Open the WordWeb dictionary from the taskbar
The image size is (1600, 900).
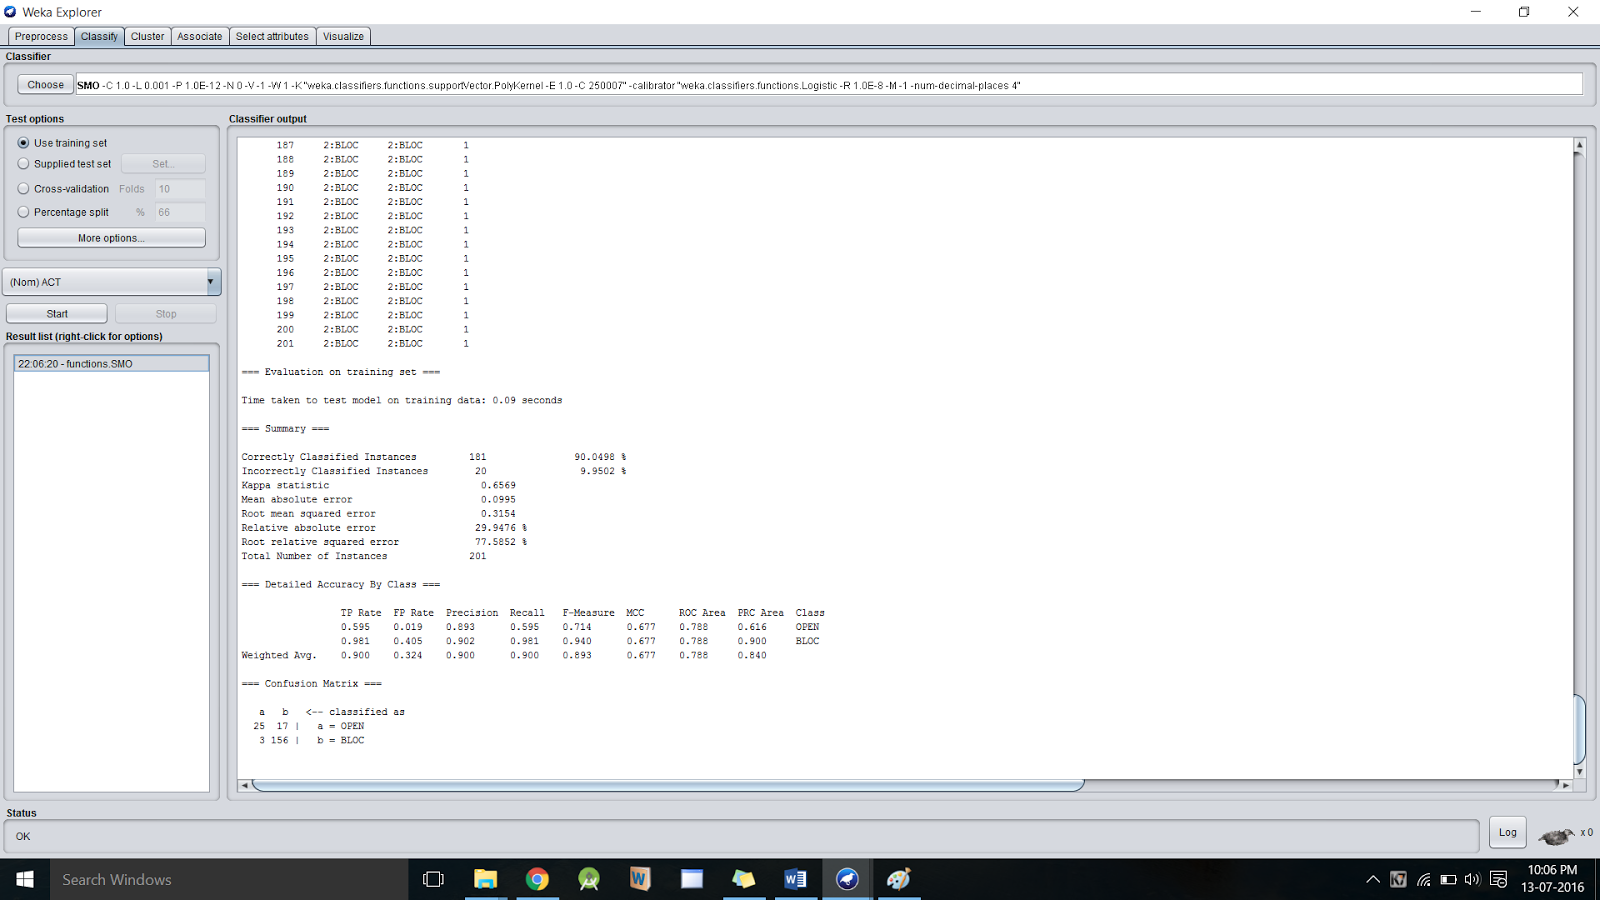click(x=640, y=879)
